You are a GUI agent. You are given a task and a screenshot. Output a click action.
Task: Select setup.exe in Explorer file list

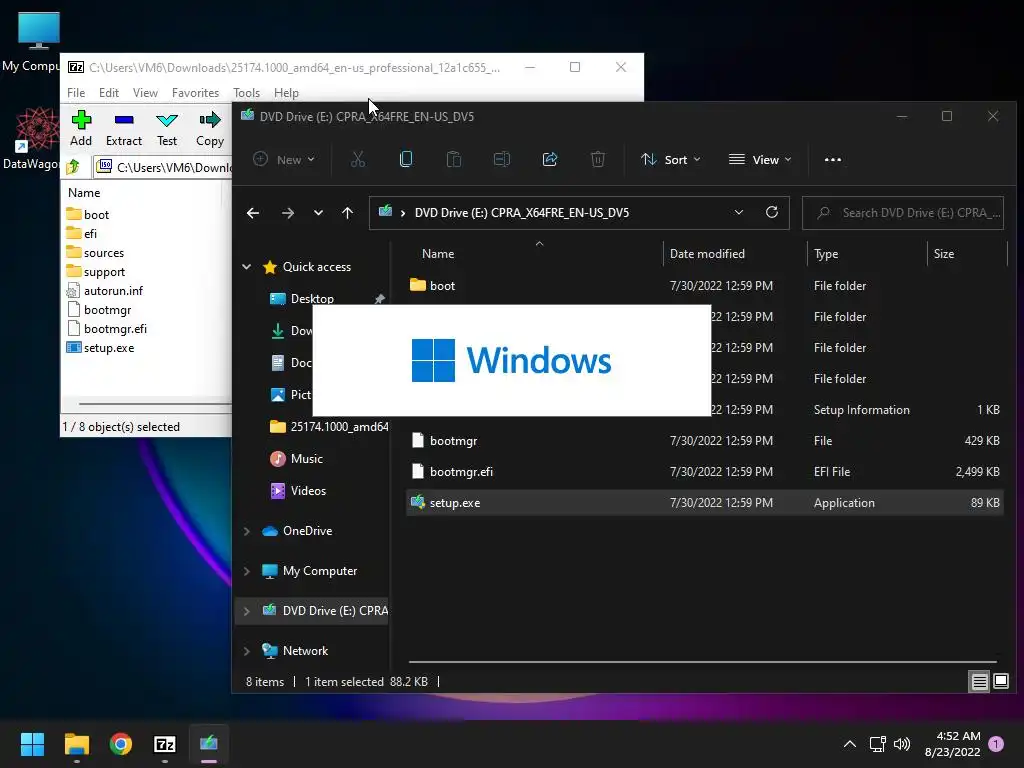pos(704,503)
